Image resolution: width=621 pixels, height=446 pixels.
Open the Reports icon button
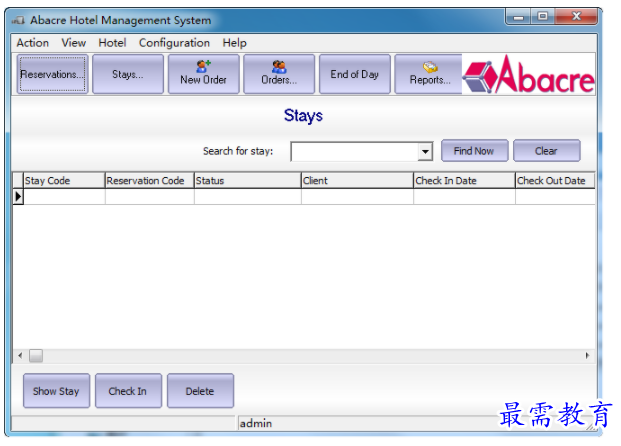pos(429,74)
